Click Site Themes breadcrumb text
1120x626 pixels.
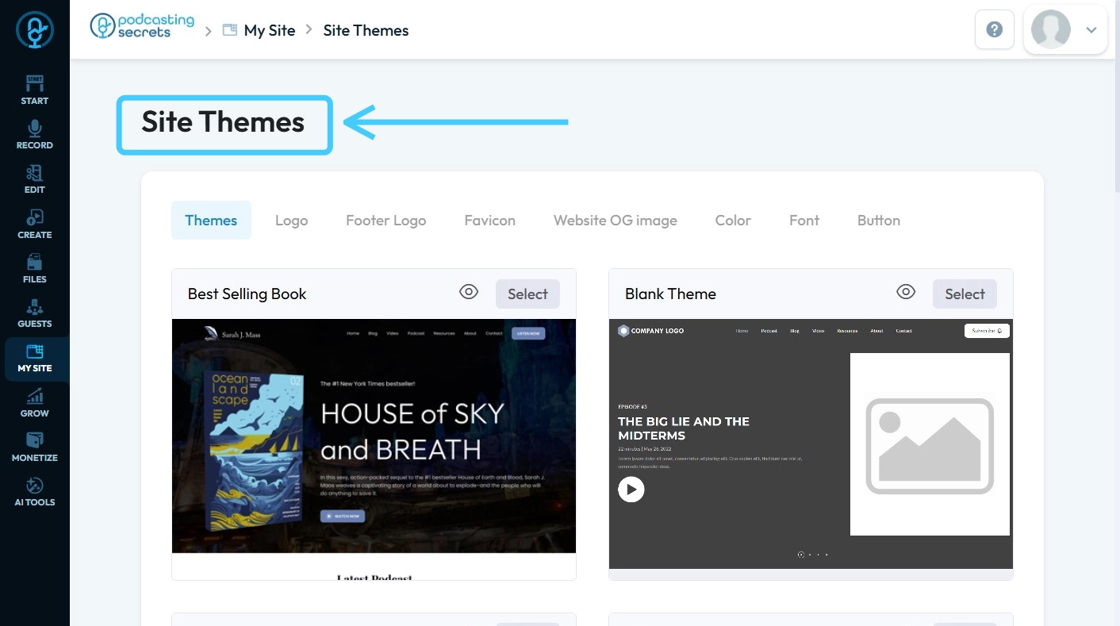tap(366, 30)
